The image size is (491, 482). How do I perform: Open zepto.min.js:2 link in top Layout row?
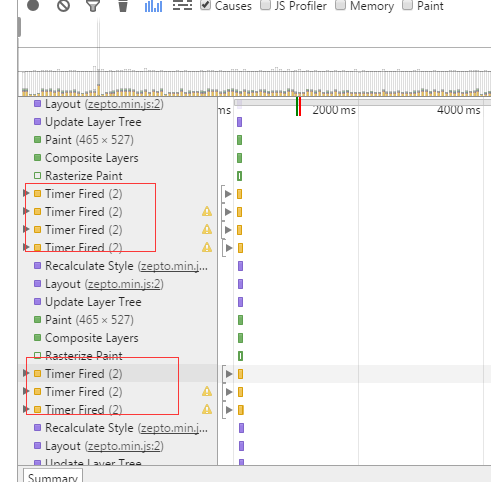click(124, 104)
